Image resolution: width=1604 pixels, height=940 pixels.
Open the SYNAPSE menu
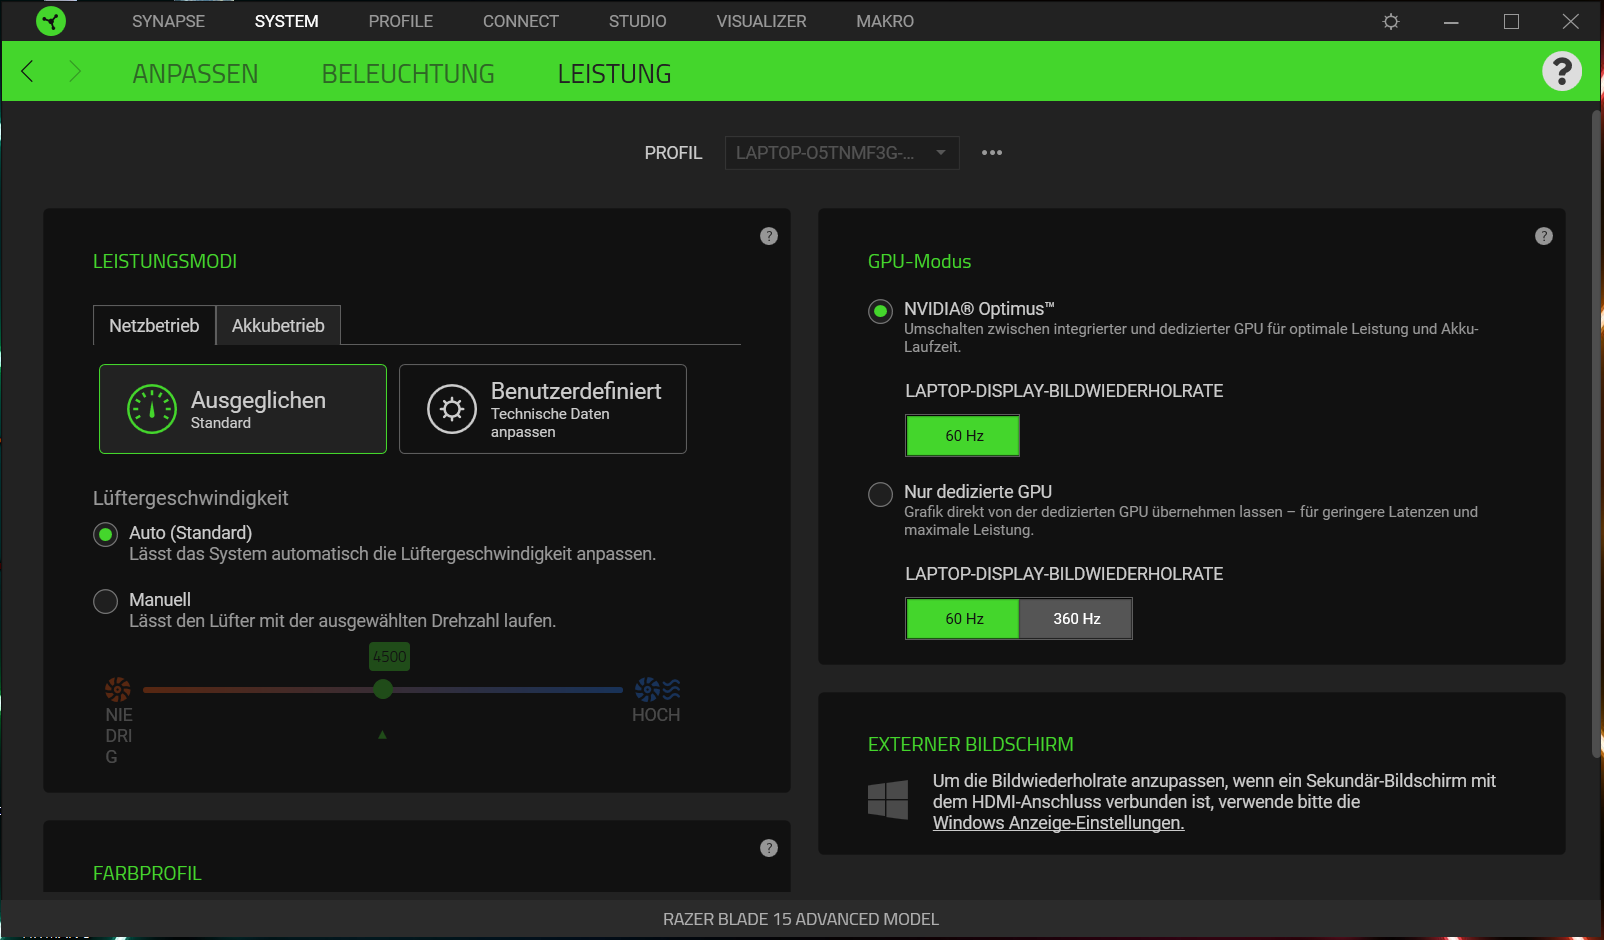click(168, 21)
